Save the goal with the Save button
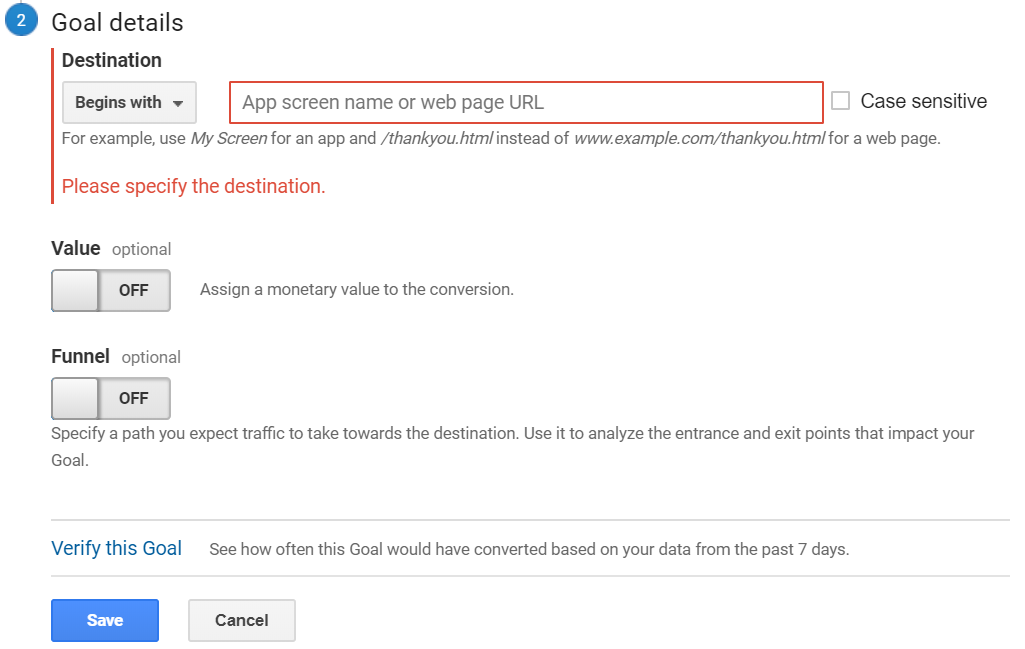1025x649 pixels. click(x=105, y=620)
